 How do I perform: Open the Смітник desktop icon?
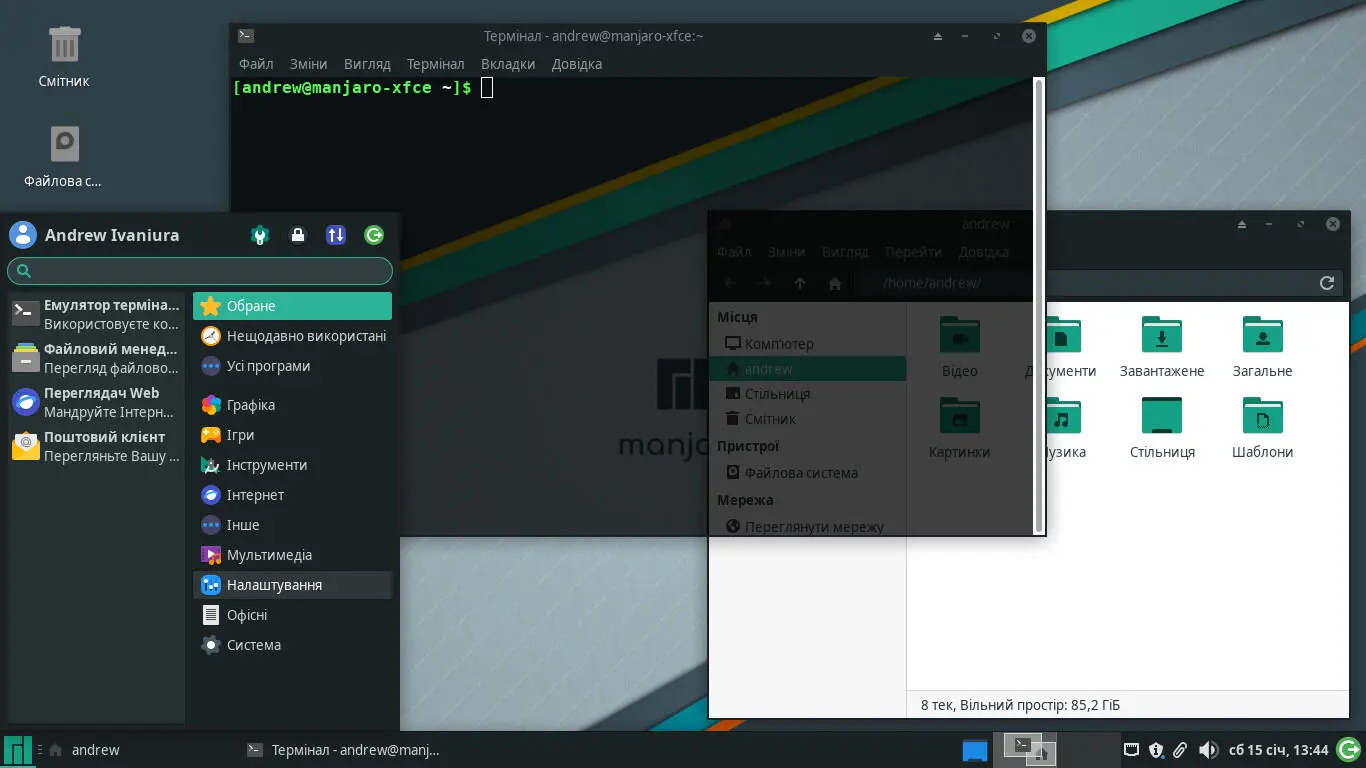point(64,57)
